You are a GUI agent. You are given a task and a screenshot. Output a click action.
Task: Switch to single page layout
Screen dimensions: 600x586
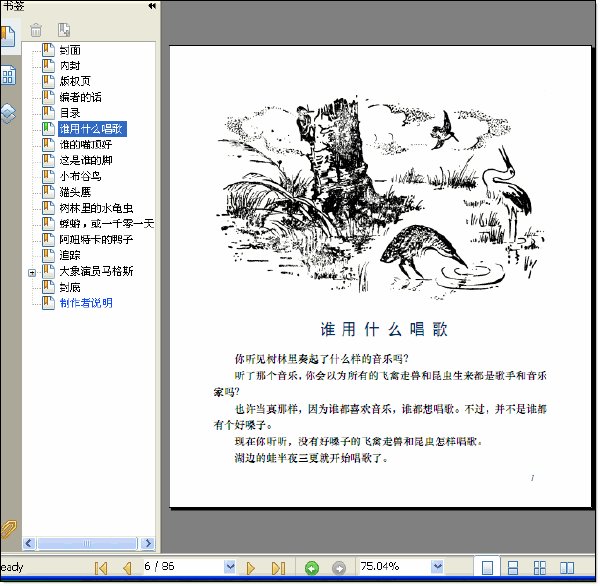pyautogui.click(x=487, y=568)
